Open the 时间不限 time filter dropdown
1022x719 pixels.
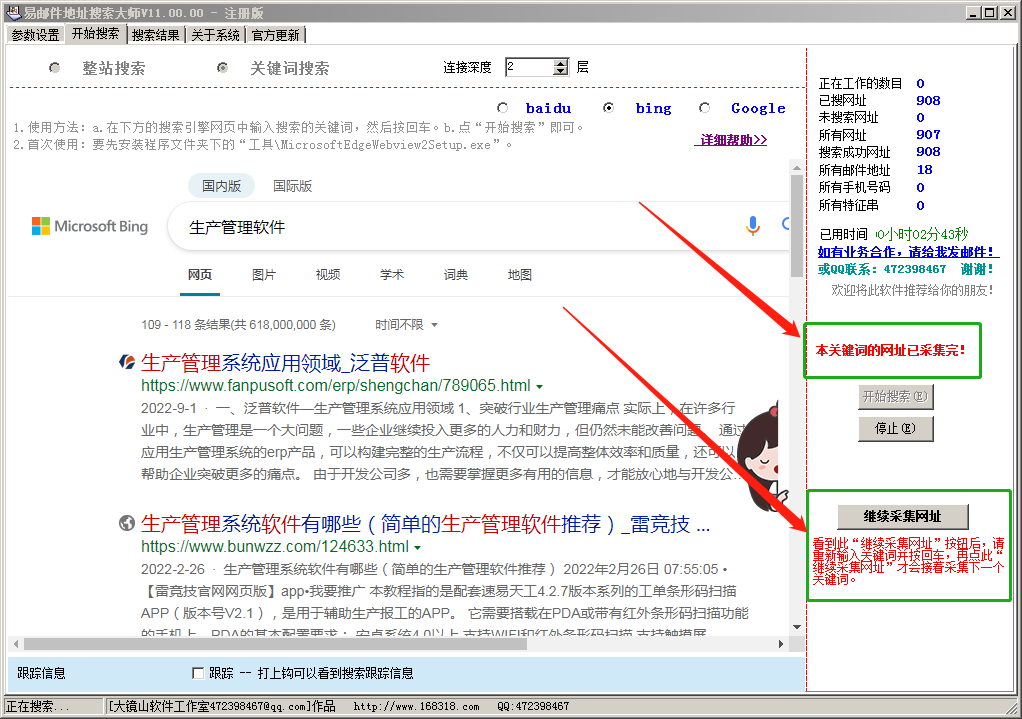(406, 325)
